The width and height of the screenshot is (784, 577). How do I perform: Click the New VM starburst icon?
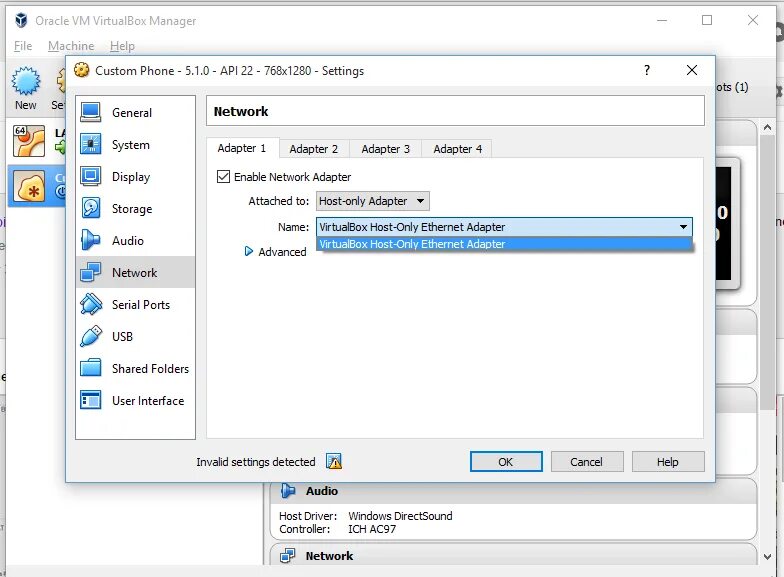point(26,81)
